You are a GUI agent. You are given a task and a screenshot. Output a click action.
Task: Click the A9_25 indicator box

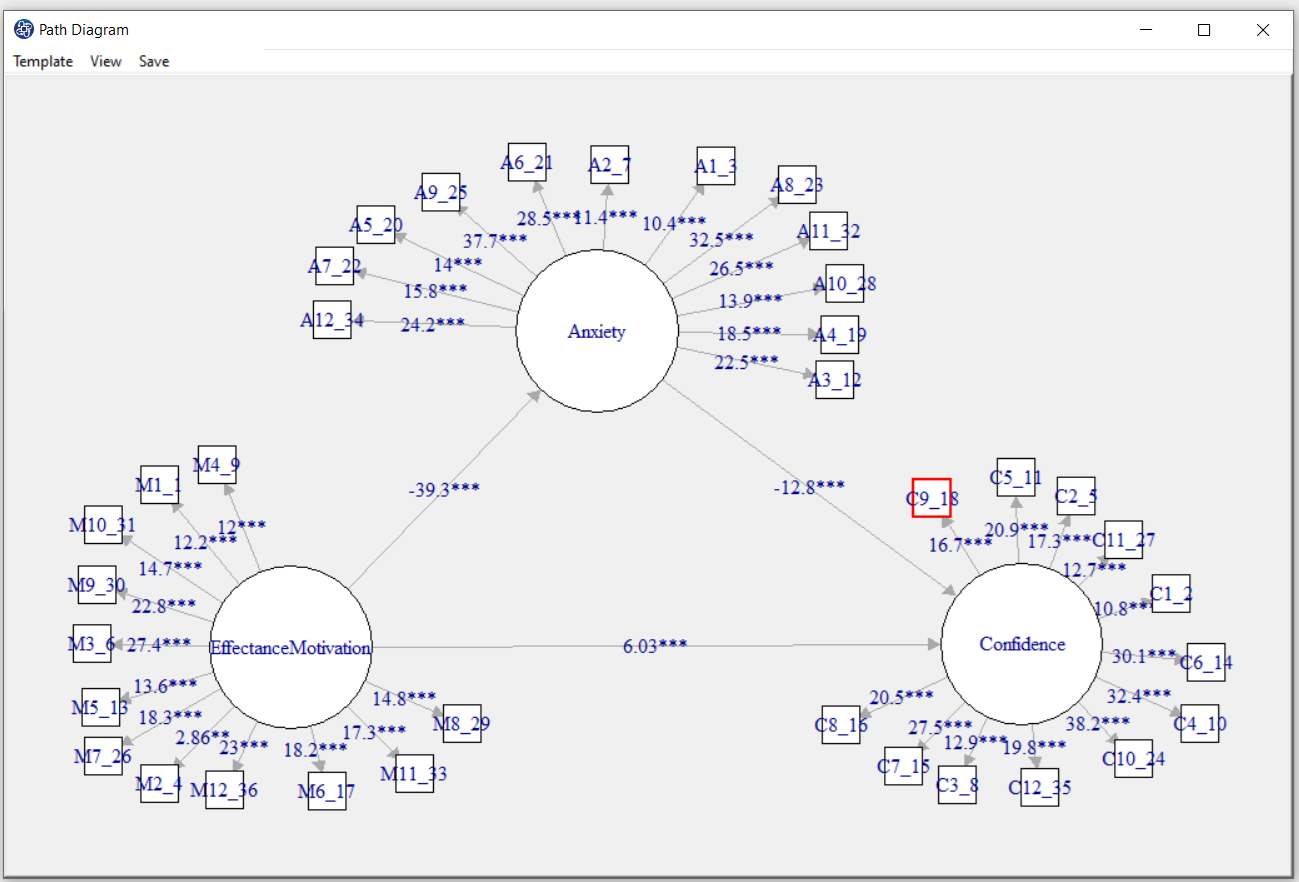click(x=441, y=192)
